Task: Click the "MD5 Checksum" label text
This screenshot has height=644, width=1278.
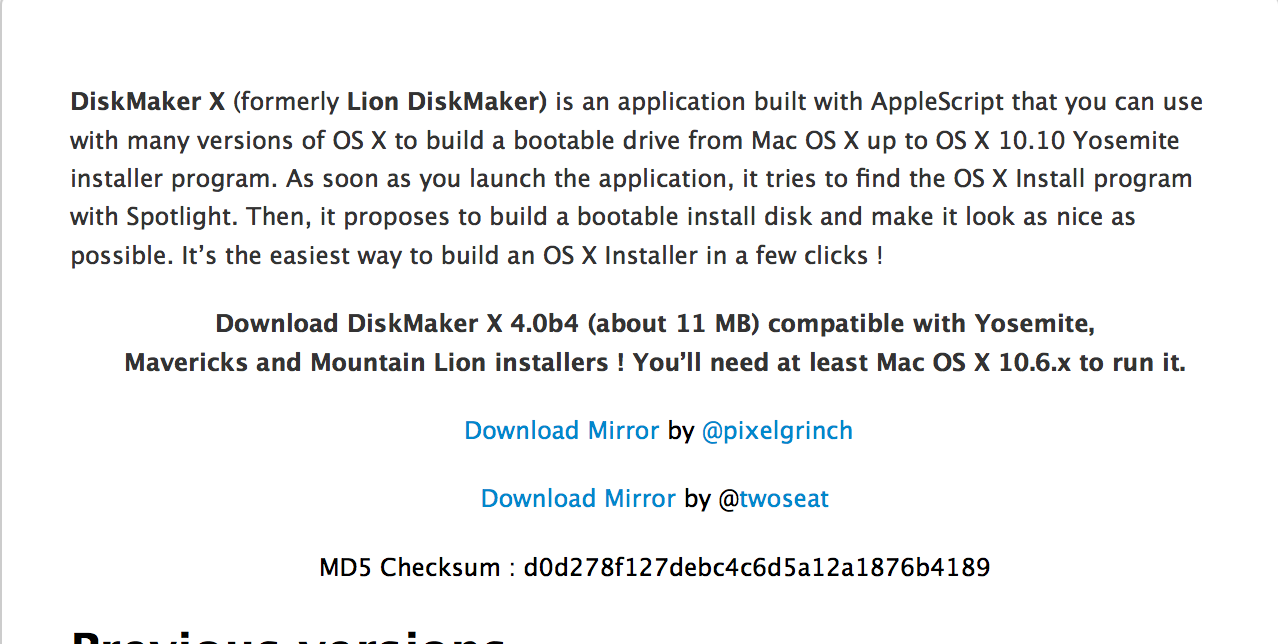Action: click(409, 568)
